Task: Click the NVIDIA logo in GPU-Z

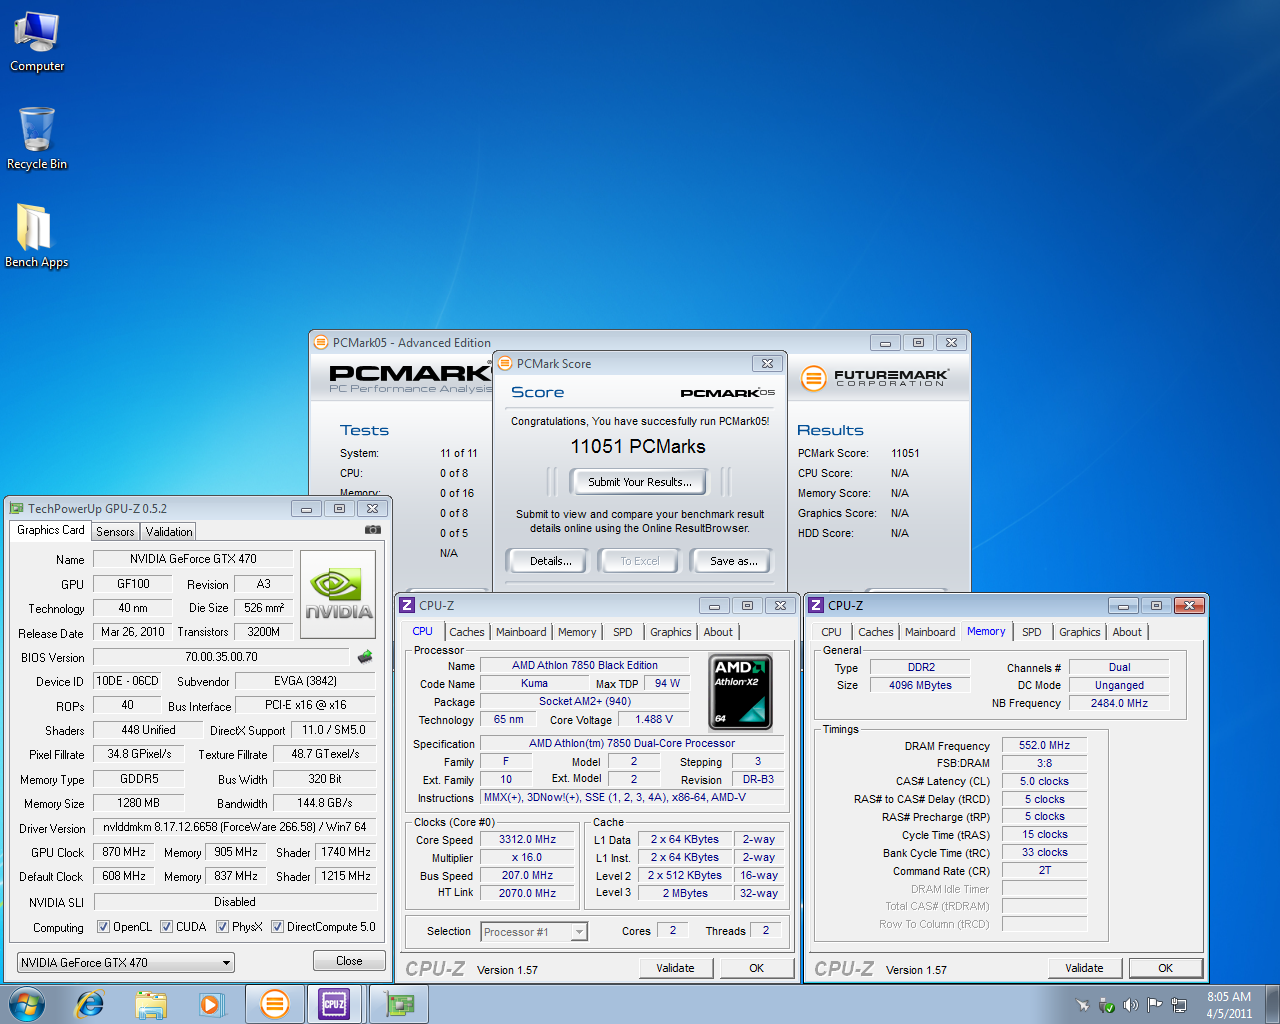Action: 338,594
